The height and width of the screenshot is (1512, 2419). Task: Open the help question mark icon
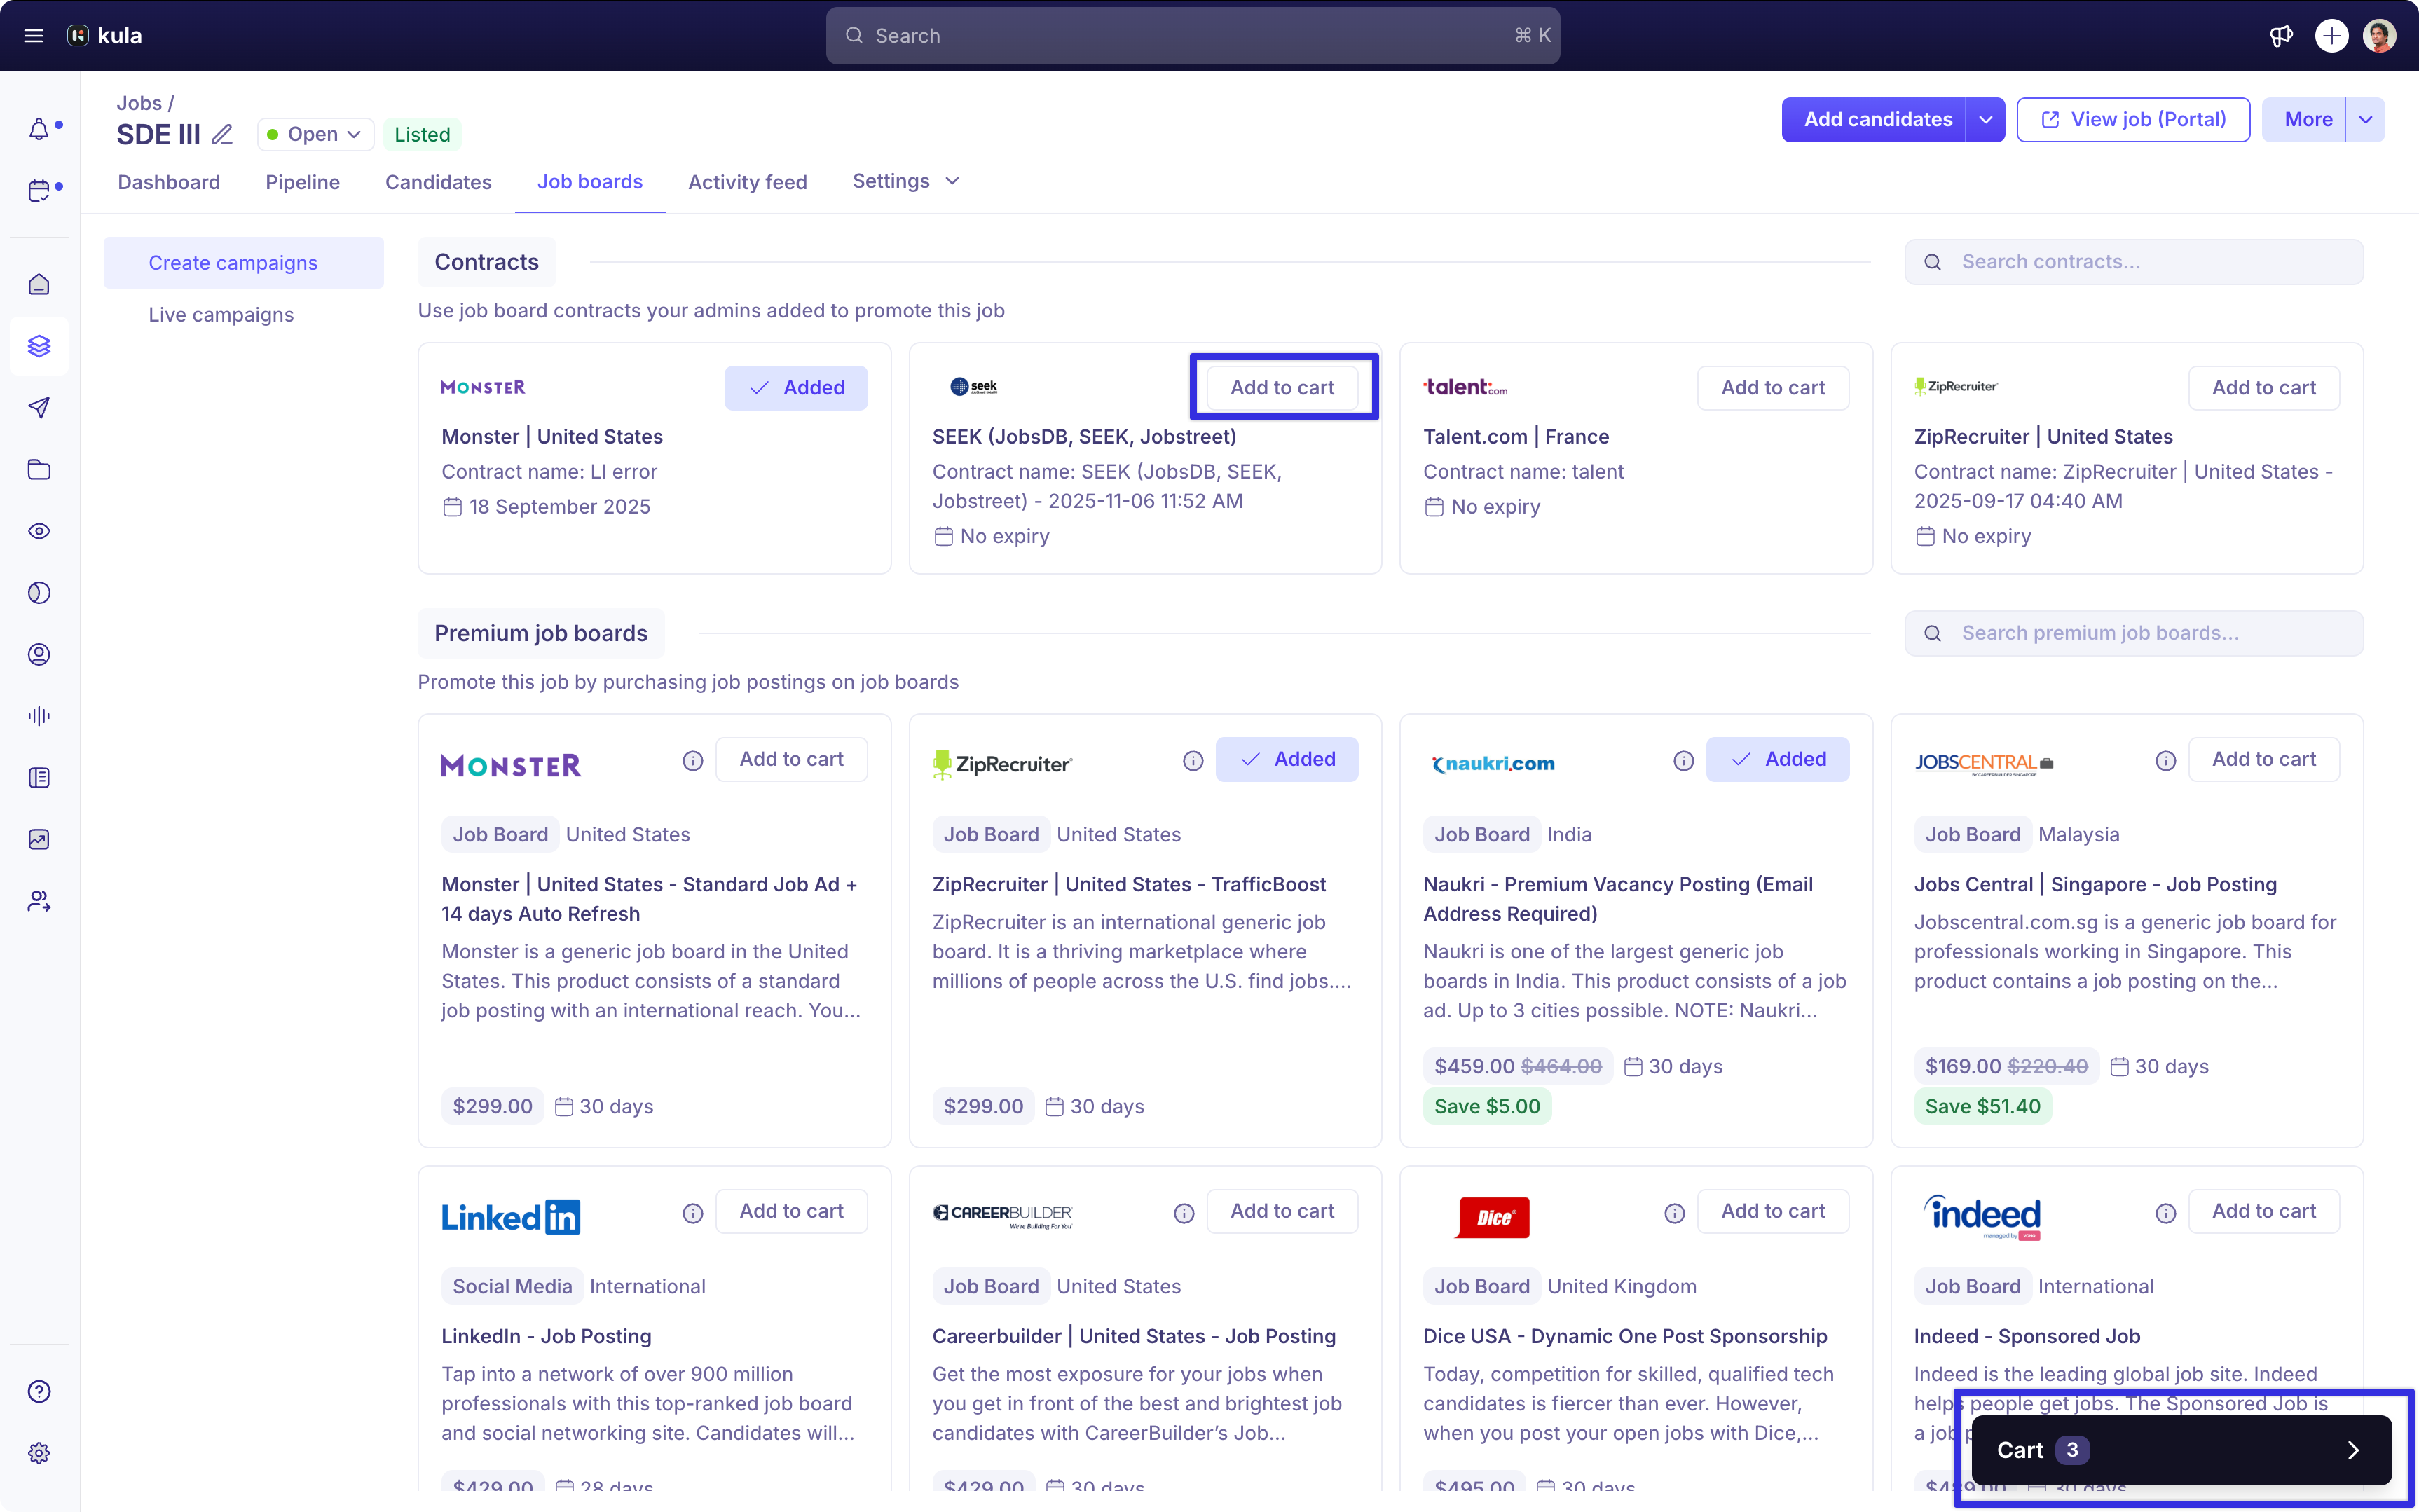click(39, 1391)
